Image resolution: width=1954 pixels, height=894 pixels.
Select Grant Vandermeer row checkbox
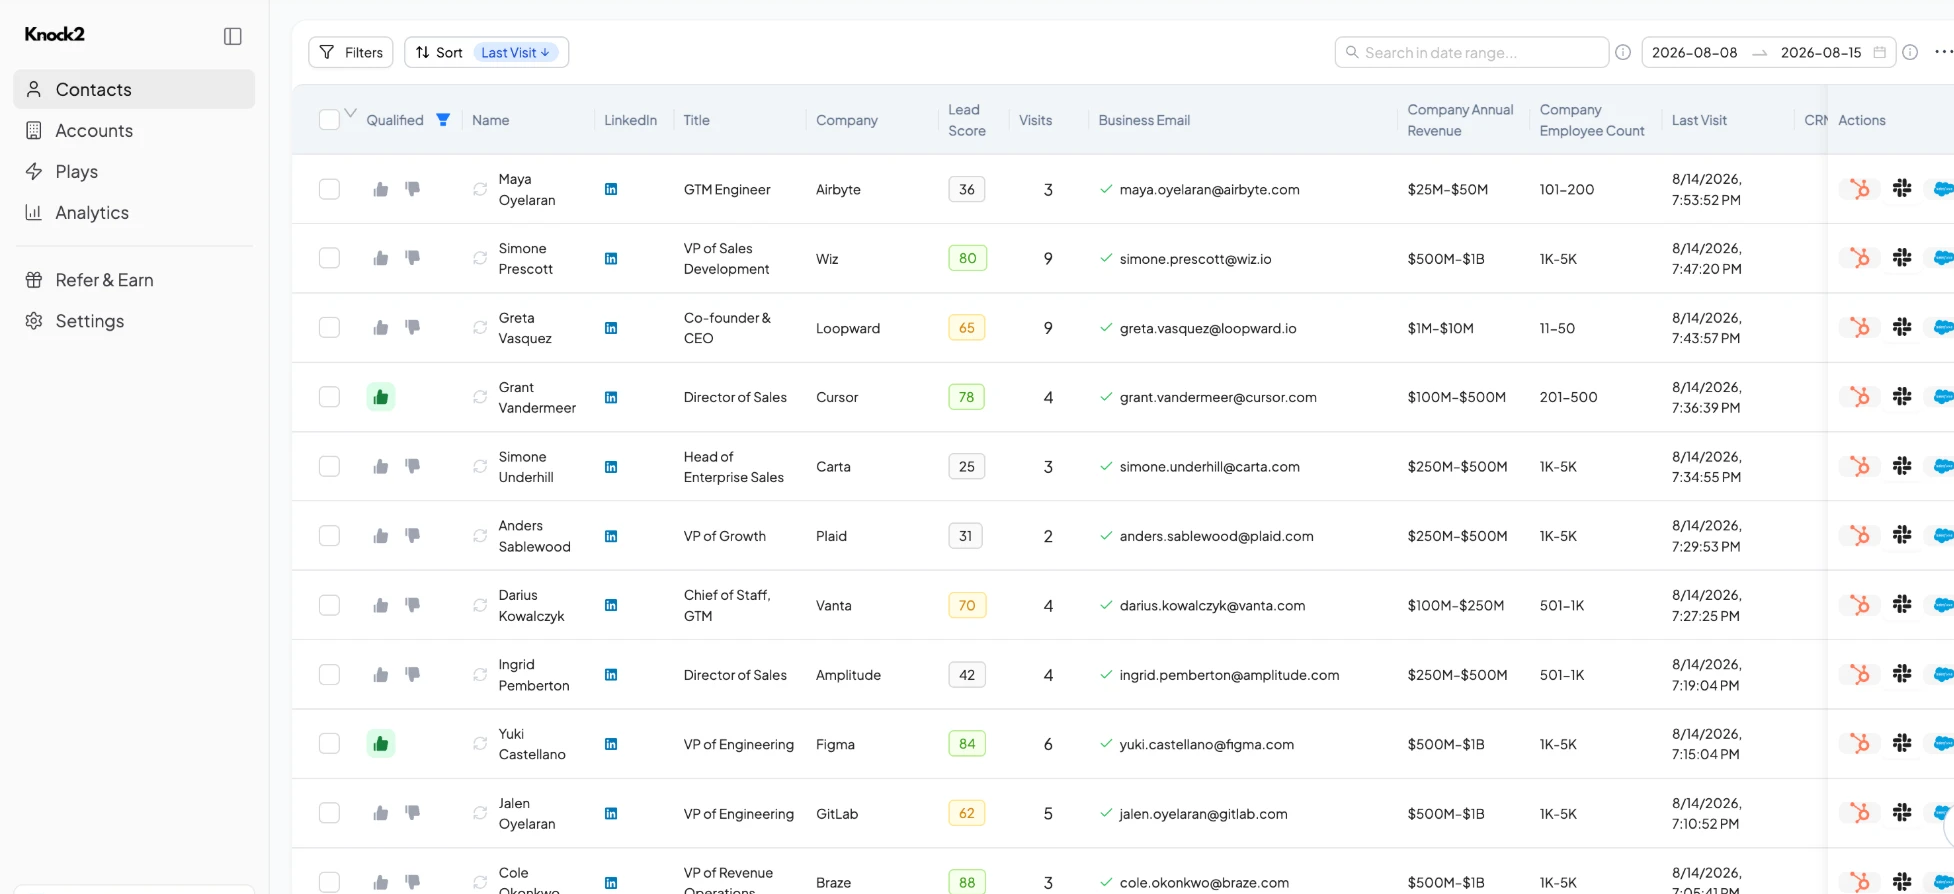point(329,397)
